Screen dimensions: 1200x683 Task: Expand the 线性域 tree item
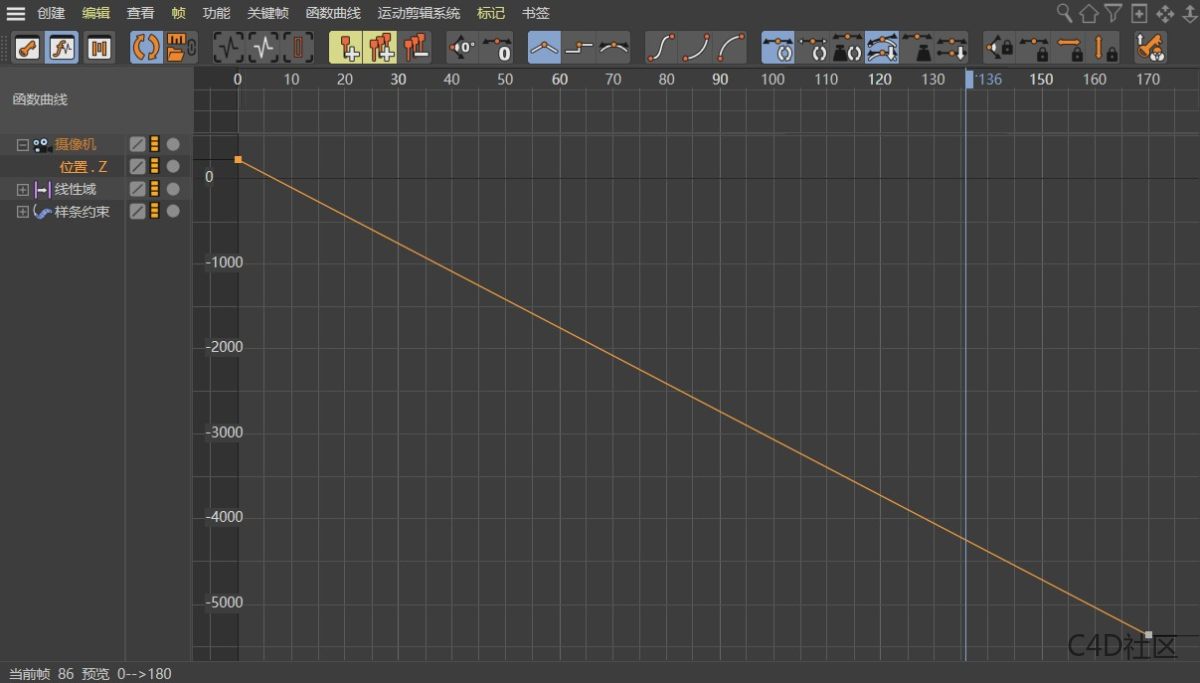pyautogui.click(x=22, y=190)
